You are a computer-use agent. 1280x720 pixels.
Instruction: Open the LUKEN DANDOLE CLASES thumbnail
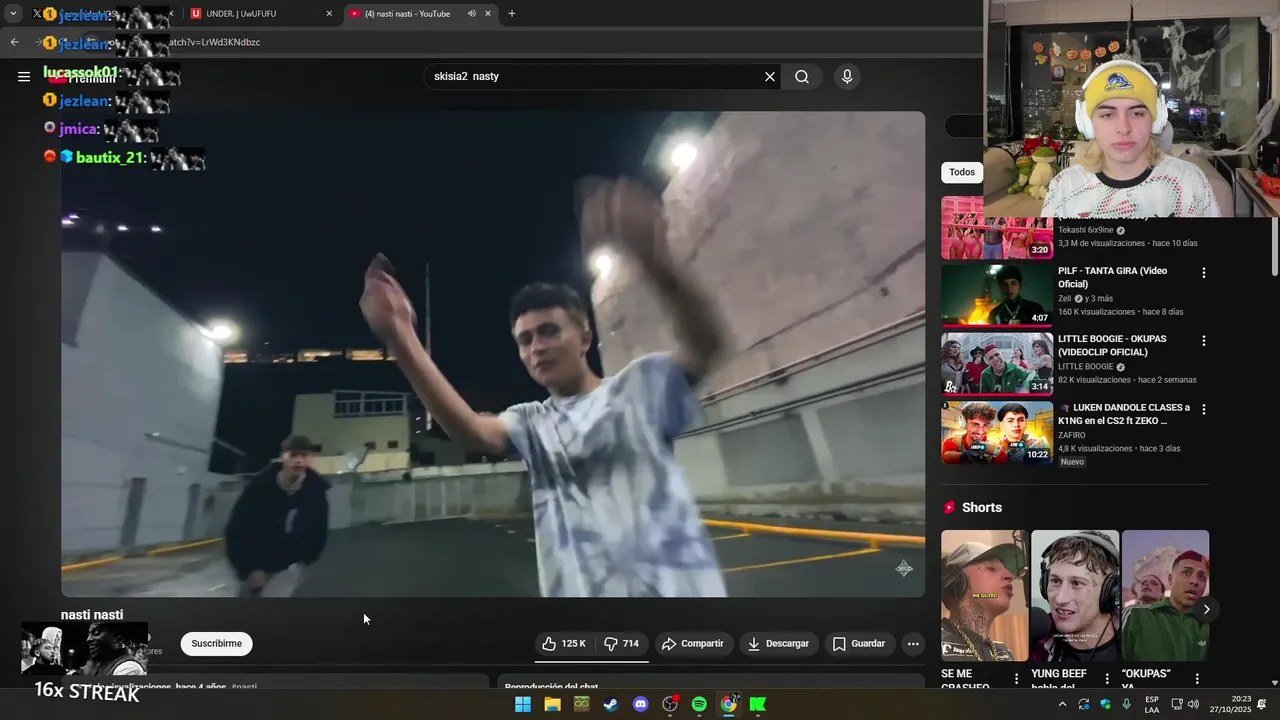(997, 432)
